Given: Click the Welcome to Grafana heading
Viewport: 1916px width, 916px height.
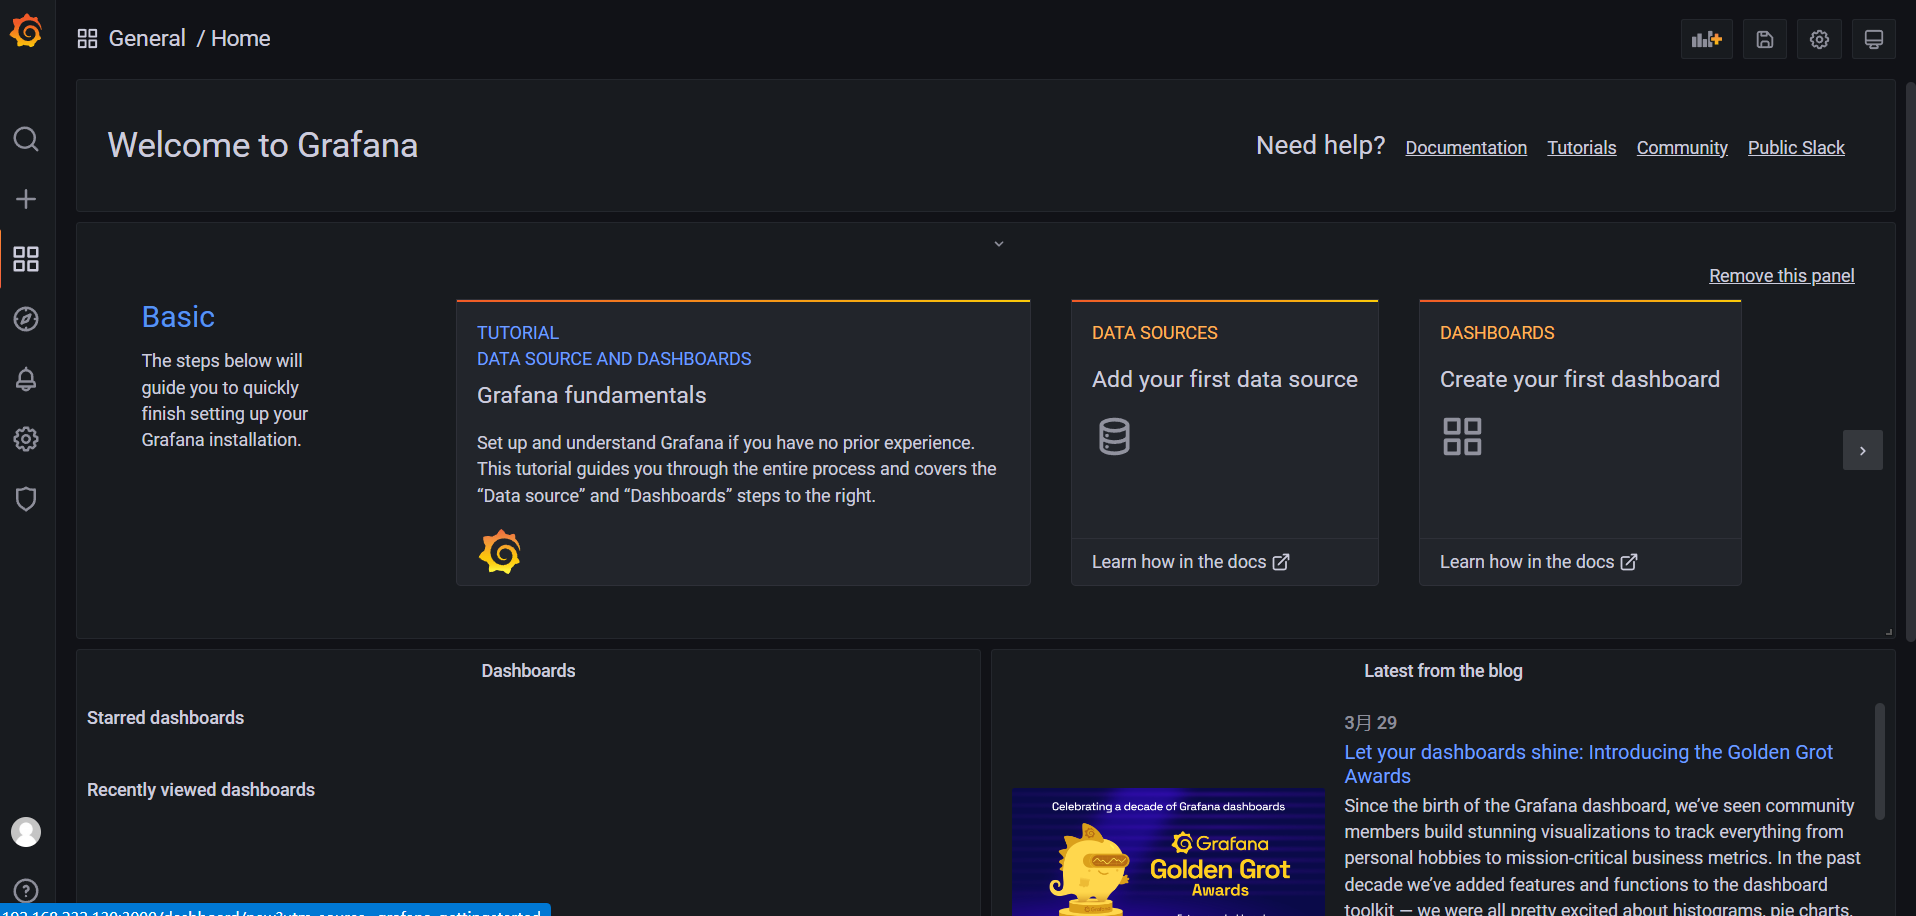Looking at the screenshot, I should click(263, 145).
